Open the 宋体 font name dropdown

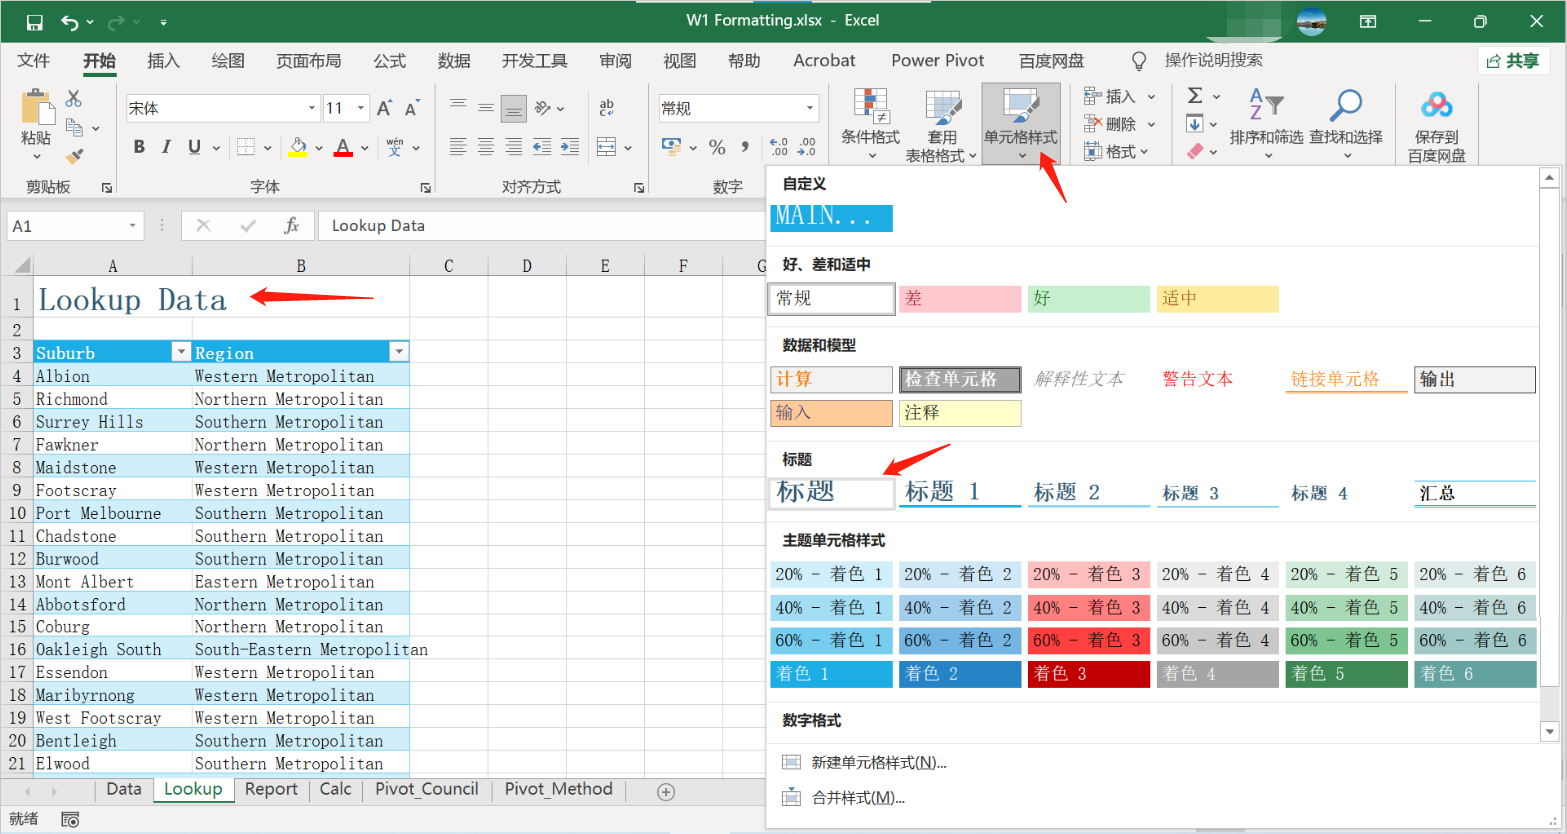click(310, 107)
